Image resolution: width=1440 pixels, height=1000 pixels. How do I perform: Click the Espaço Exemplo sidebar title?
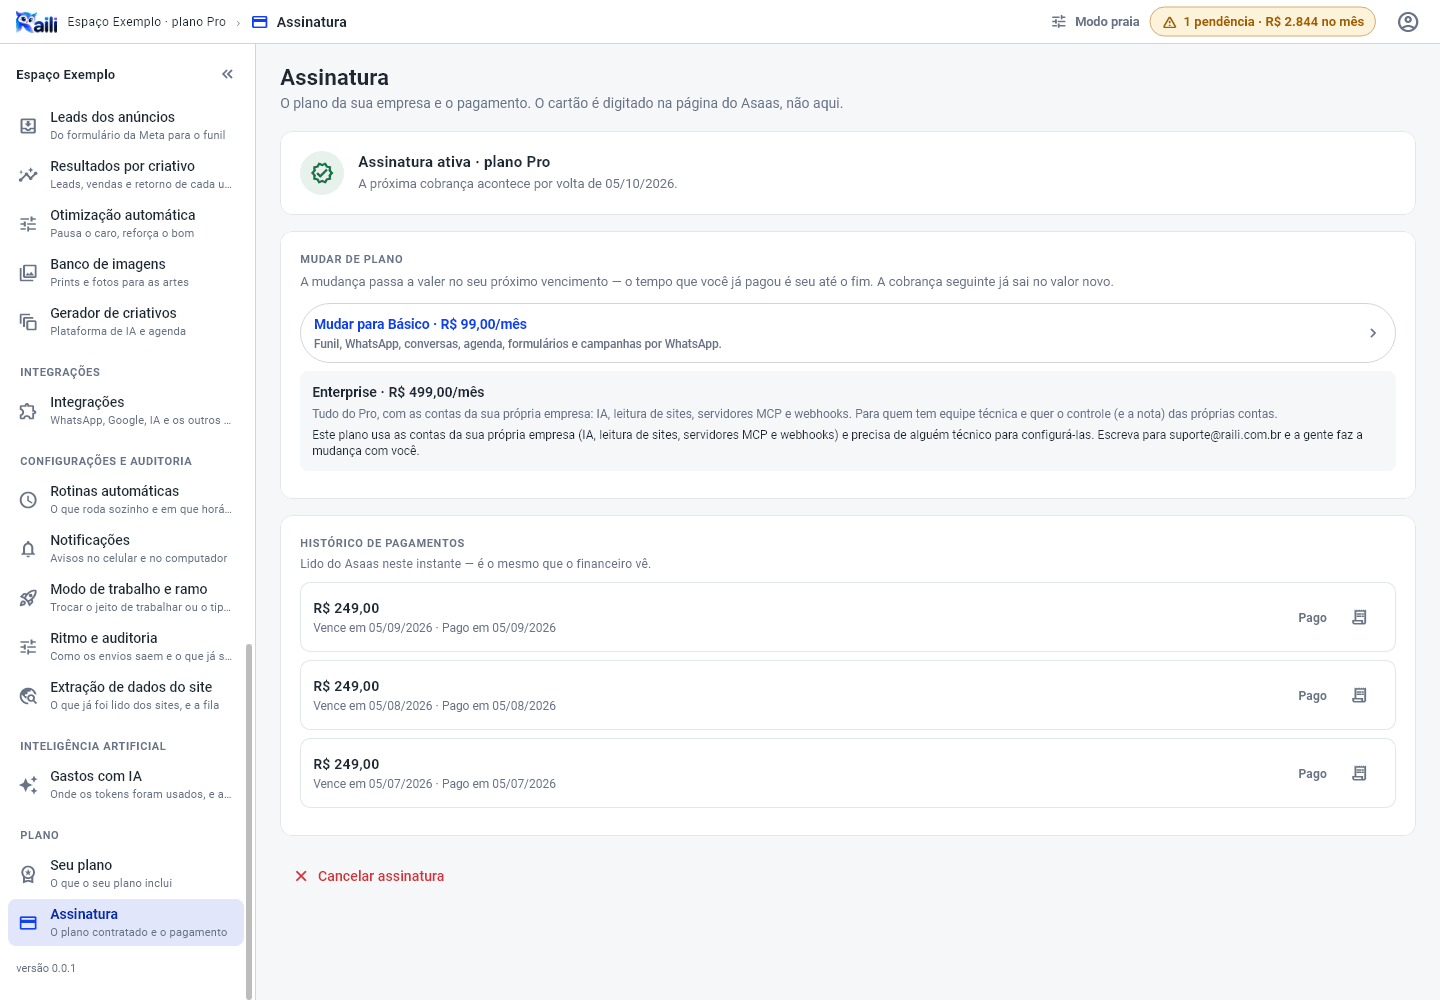(66, 74)
